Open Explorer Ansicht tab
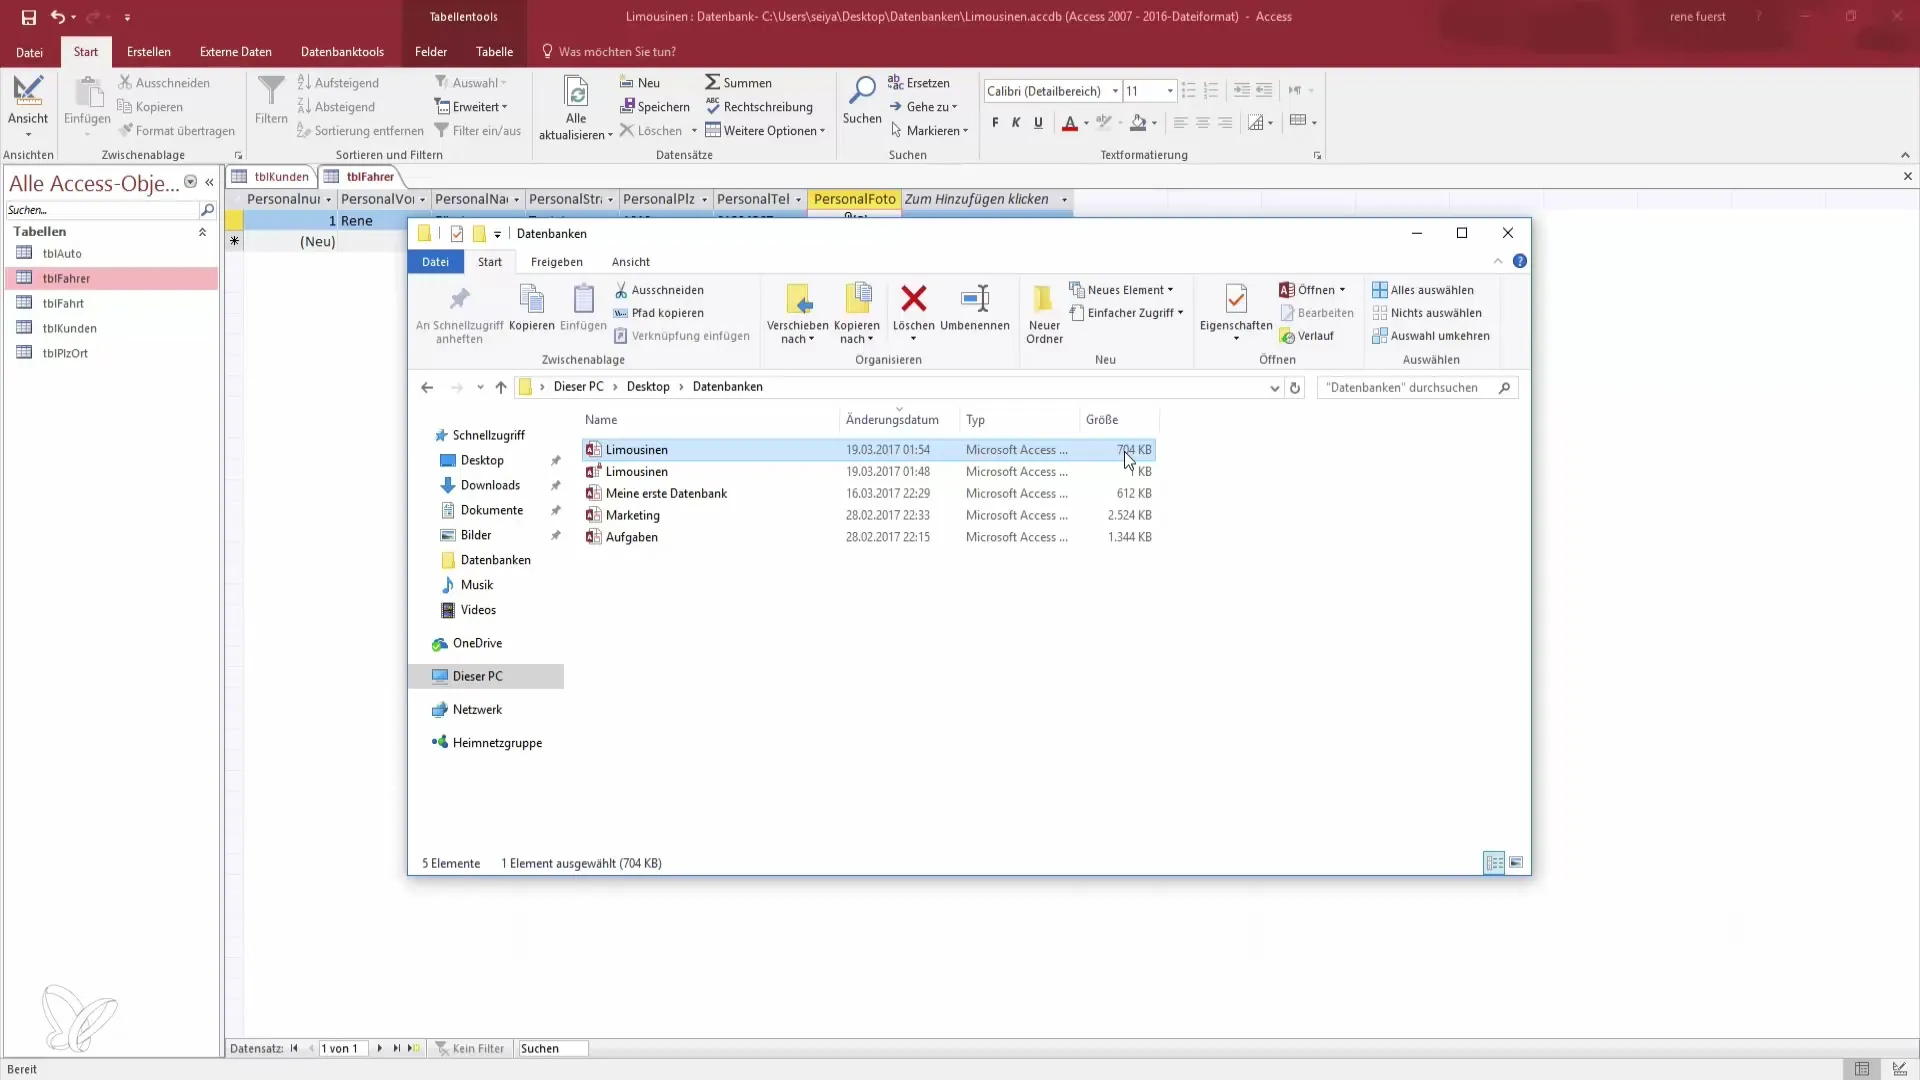1920x1080 pixels. tap(630, 262)
